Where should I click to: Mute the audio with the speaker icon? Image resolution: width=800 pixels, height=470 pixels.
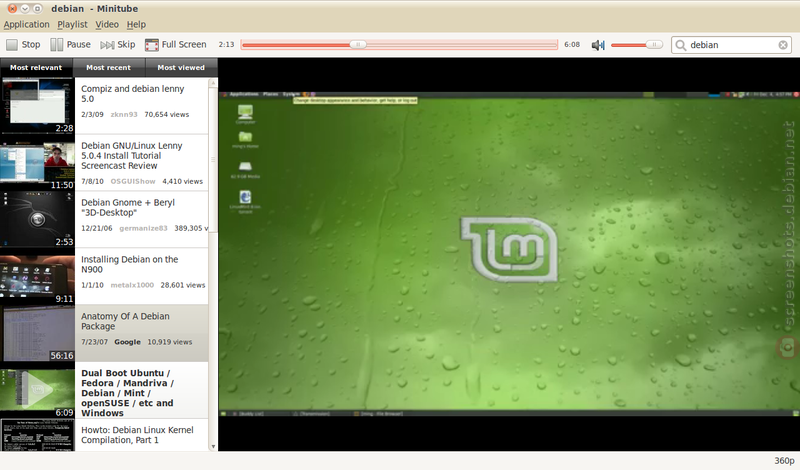point(598,45)
